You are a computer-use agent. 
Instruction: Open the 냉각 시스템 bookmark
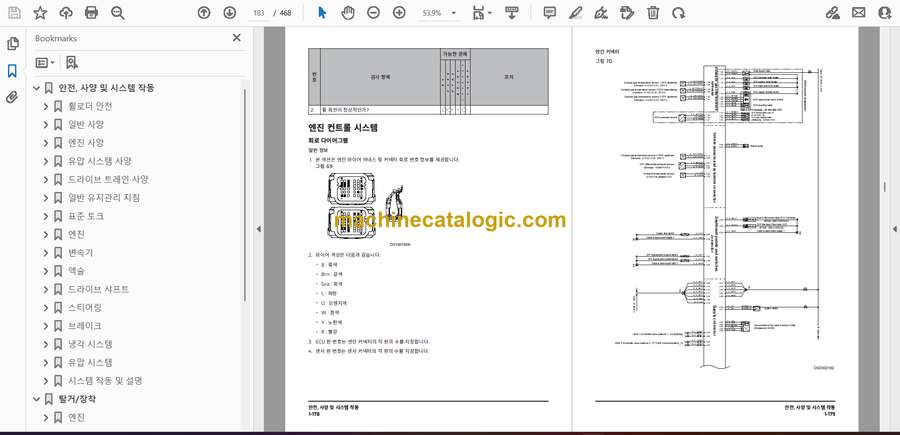(x=90, y=344)
